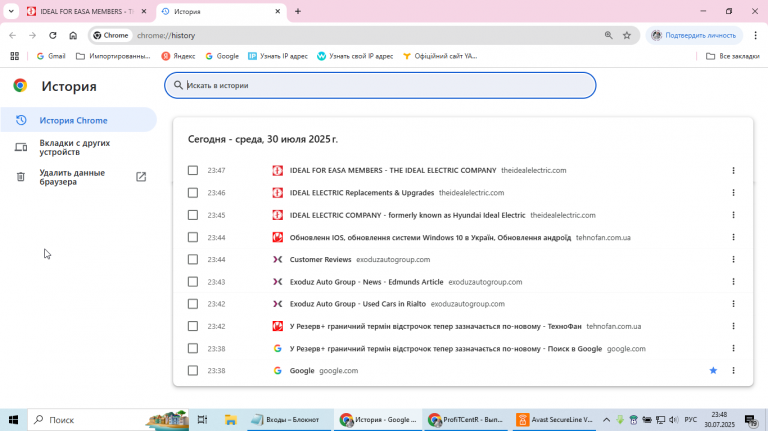Switch to Входы – Блокнот window
The height and width of the screenshot is (431, 768).
(290, 420)
